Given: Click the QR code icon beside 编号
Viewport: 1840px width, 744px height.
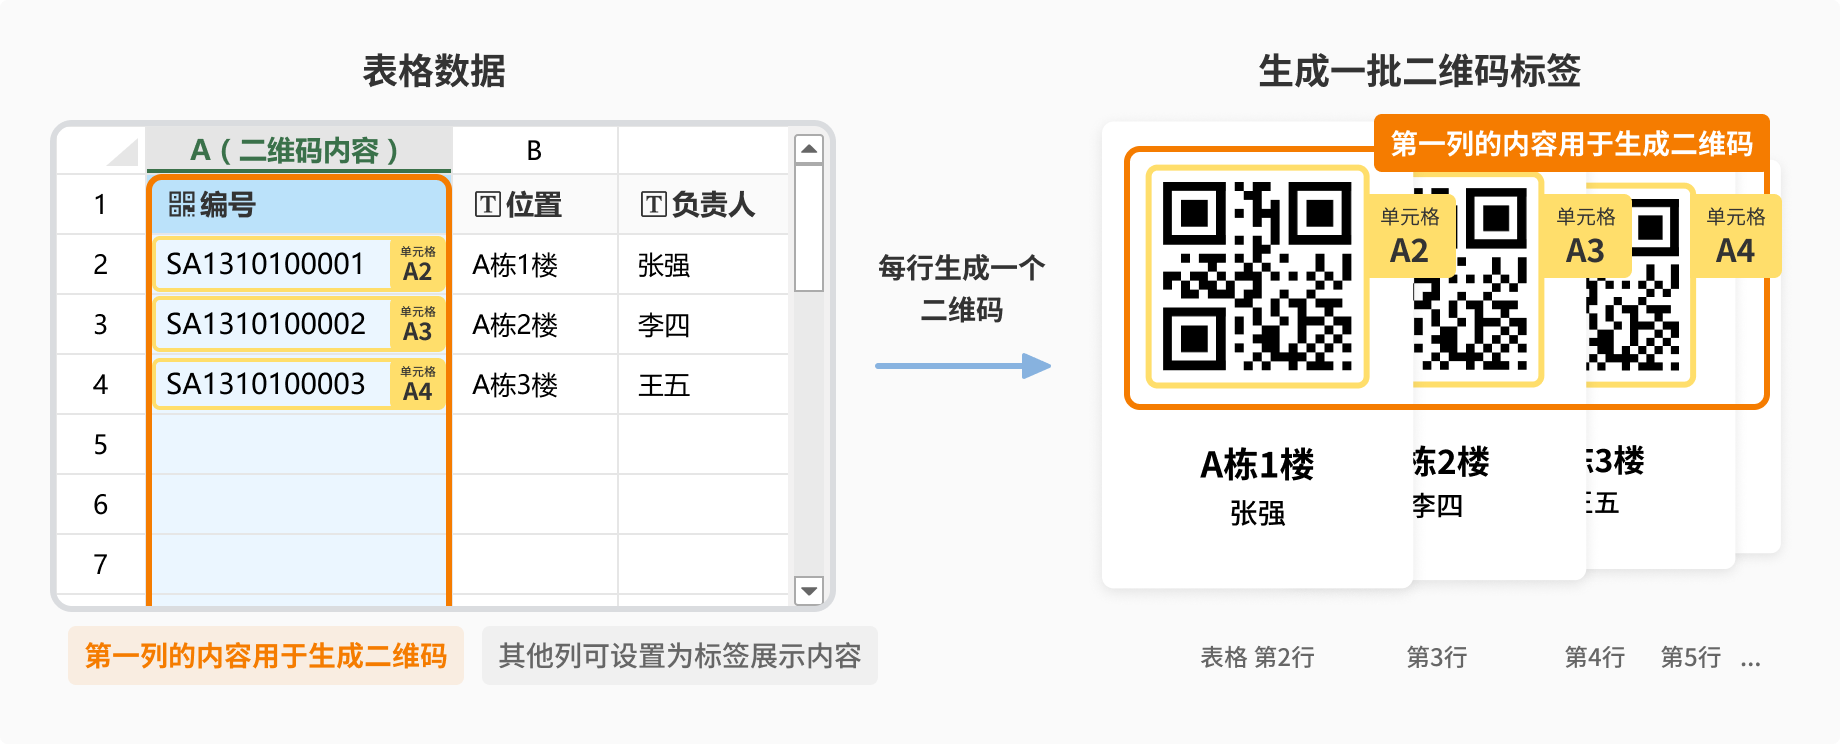Looking at the screenshot, I should coord(181,205).
